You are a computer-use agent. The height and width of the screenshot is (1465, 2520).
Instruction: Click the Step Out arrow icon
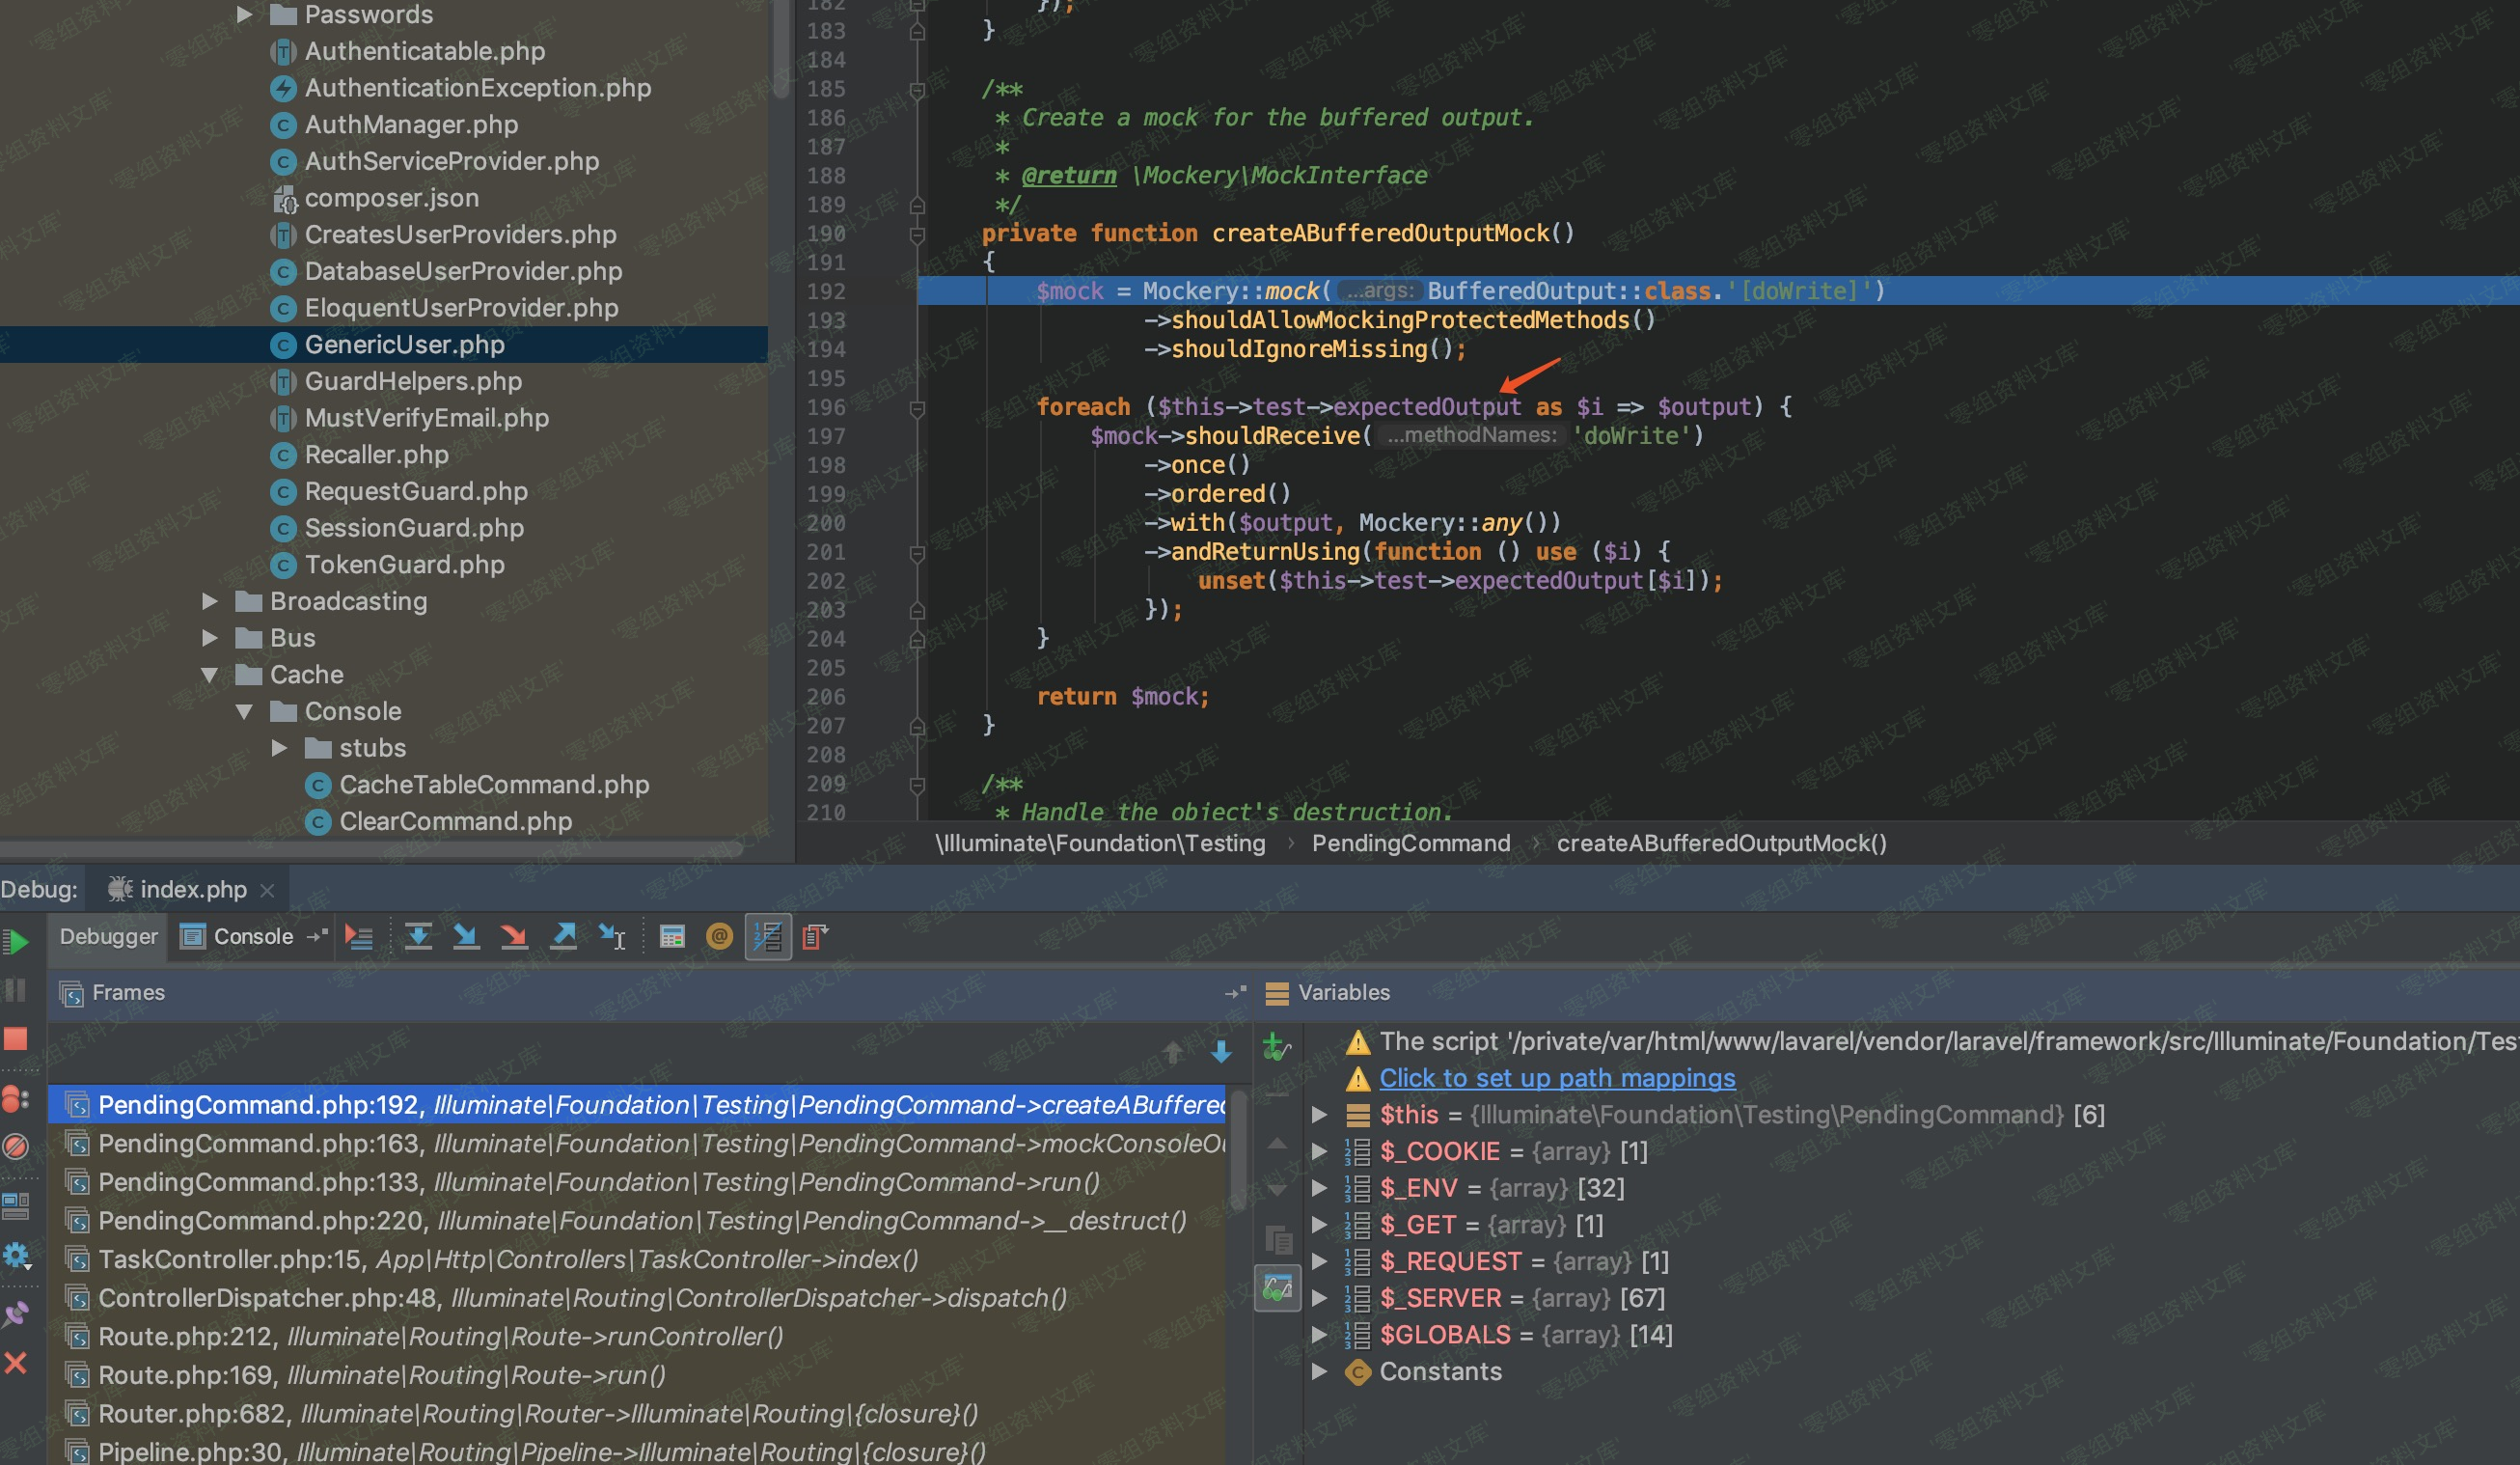[x=563, y=936]
